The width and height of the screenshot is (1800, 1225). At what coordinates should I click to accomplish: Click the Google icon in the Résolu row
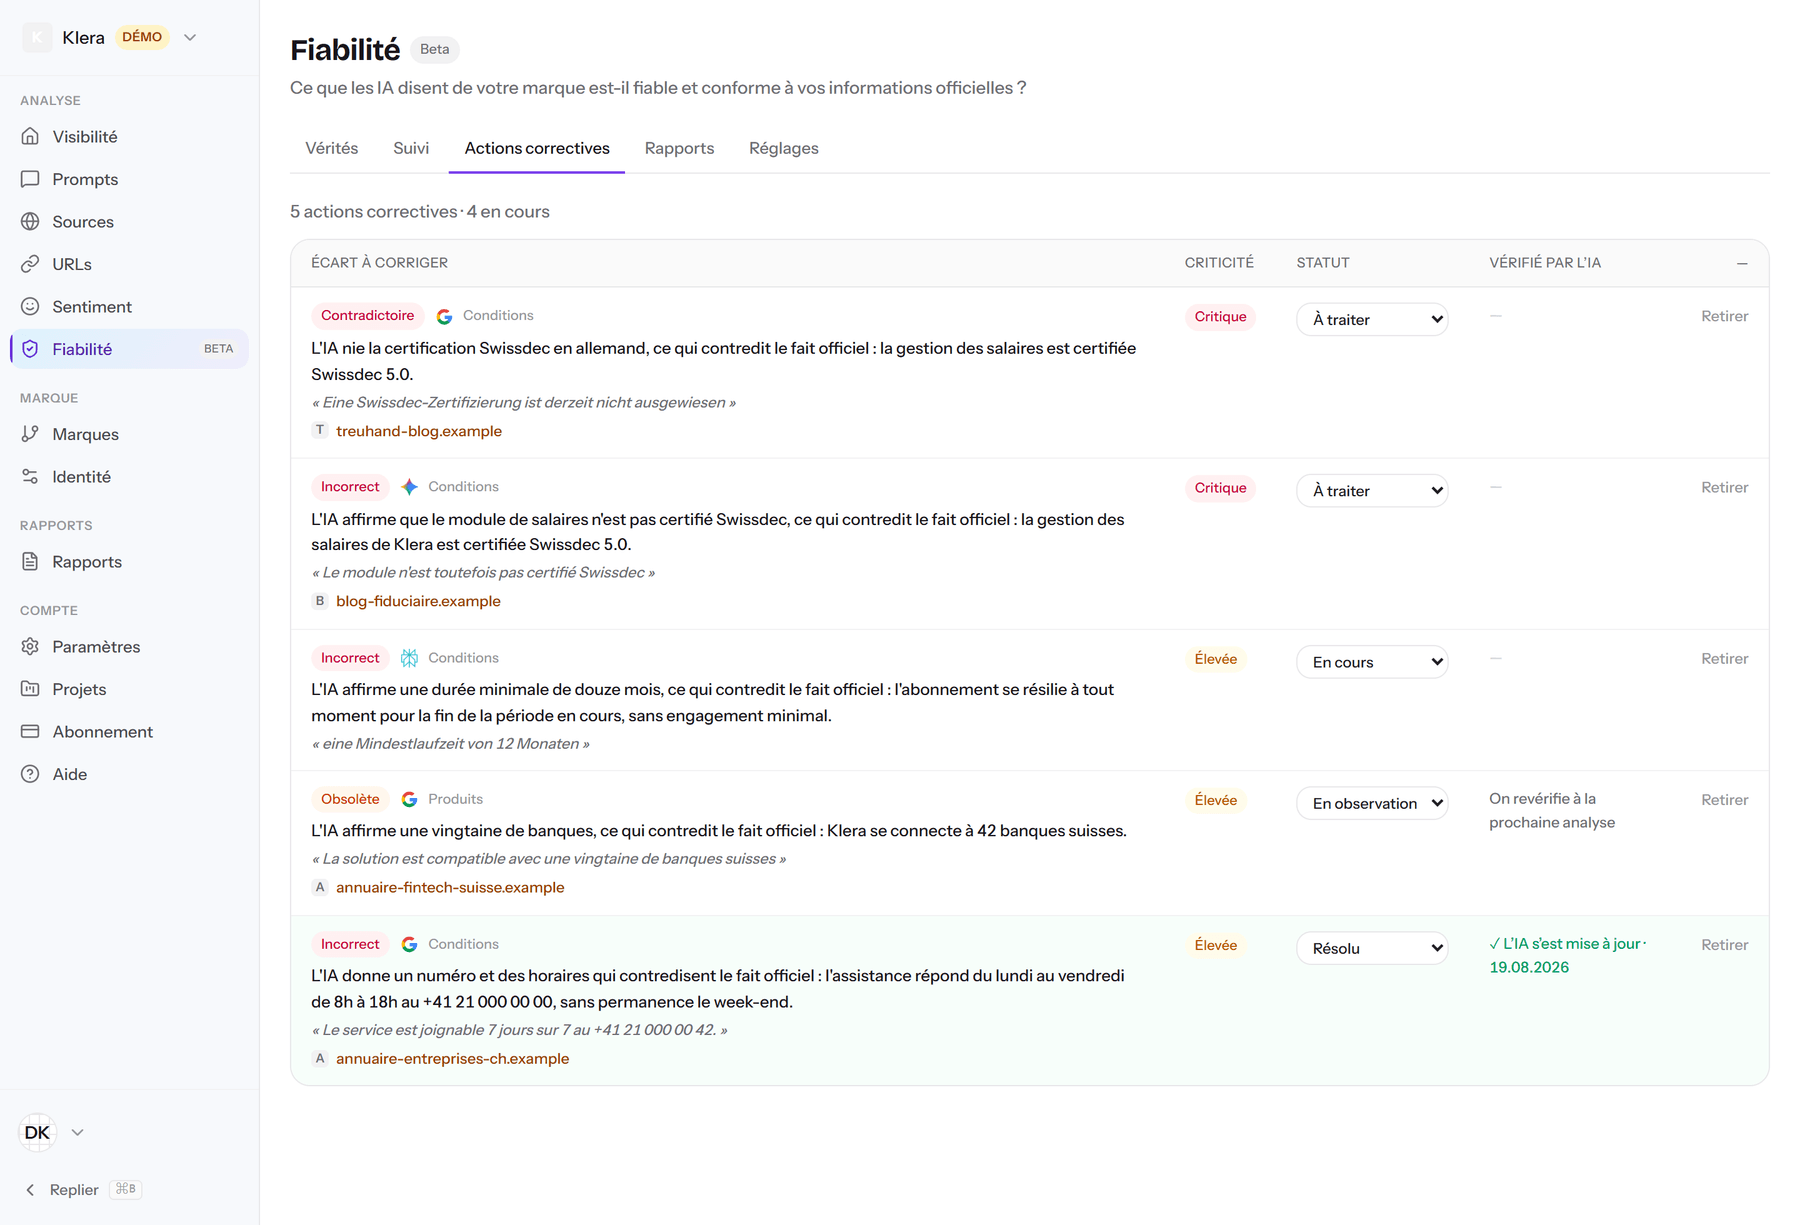pyautogui.click(x=409, y=944)
